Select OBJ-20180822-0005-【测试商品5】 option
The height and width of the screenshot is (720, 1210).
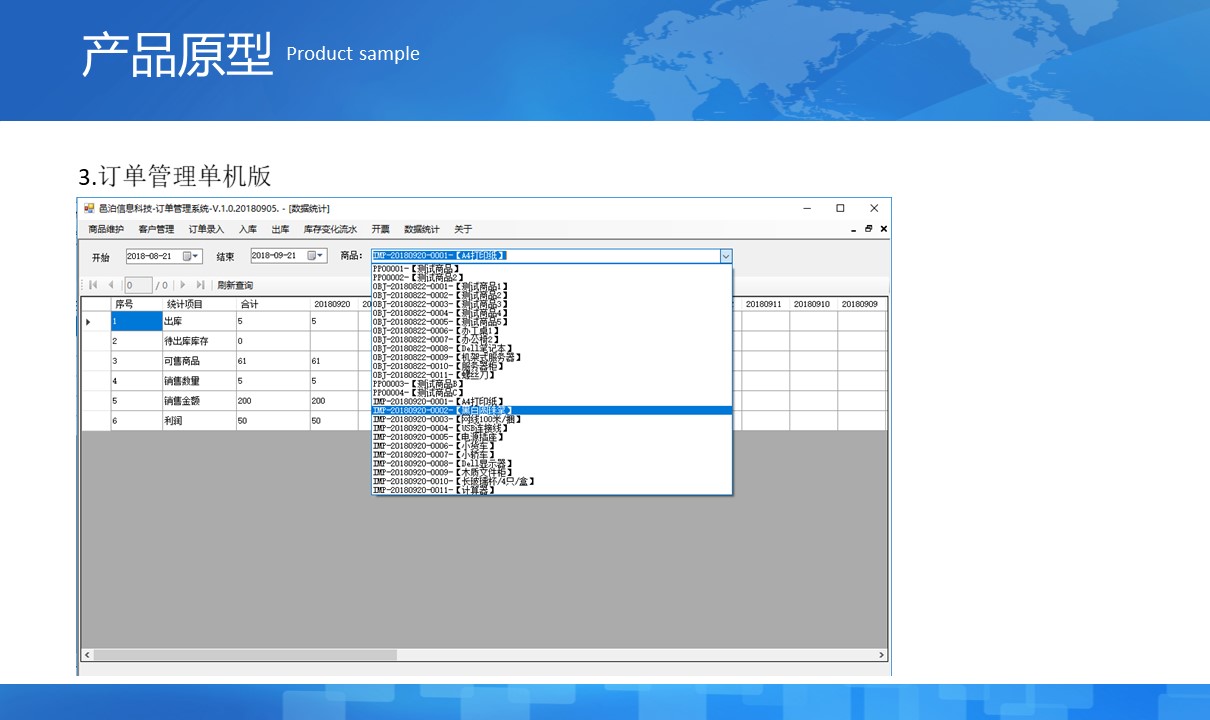(552, 321)
